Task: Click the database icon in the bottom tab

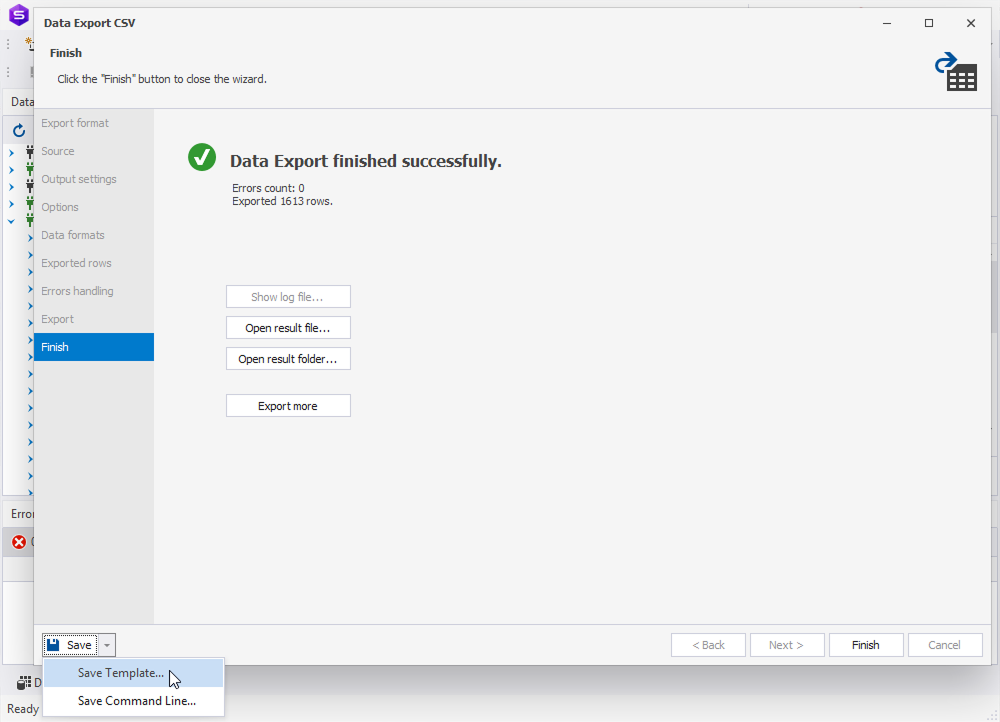Action: point(22,682)
